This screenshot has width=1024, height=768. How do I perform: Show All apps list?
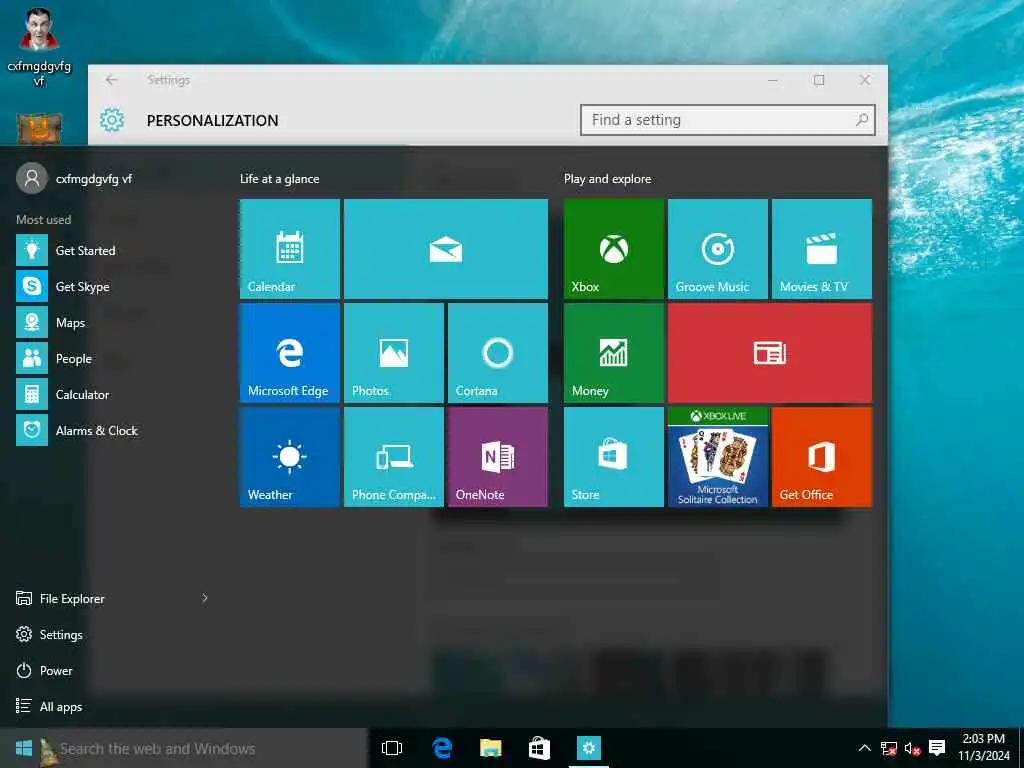click(x=50, y=706)
